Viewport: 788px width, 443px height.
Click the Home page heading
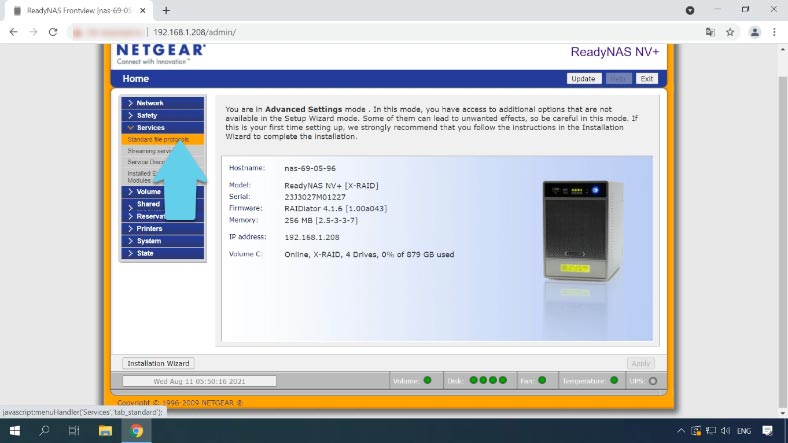pyautogui.click(x=136, y=79)
